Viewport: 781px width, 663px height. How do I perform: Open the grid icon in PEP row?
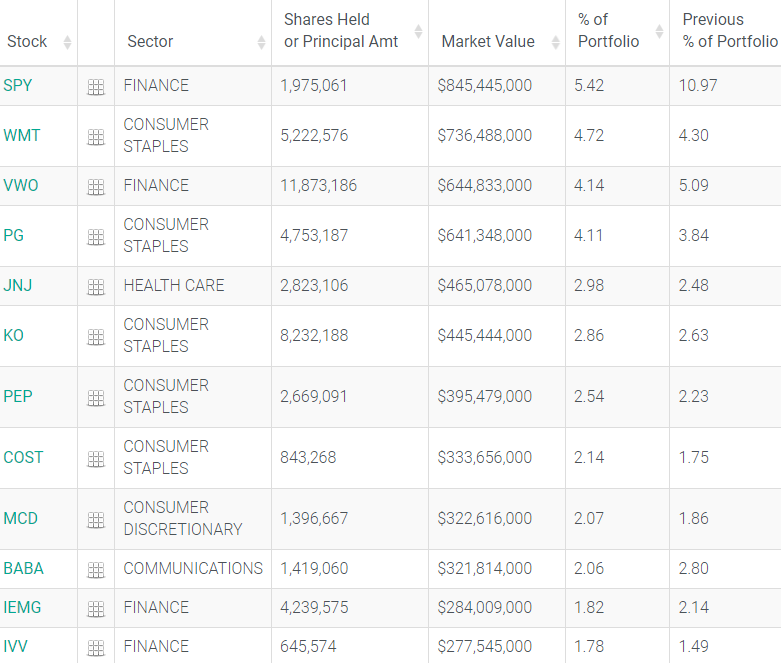click(96, 398)
